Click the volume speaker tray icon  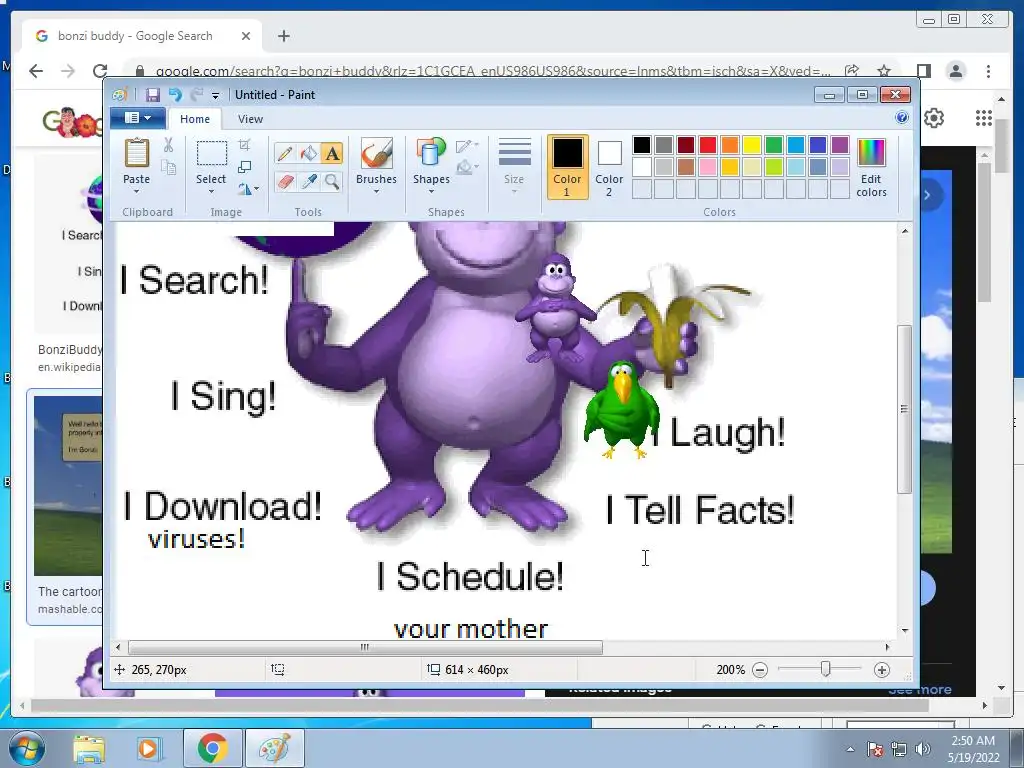click(x=923, y=749)
